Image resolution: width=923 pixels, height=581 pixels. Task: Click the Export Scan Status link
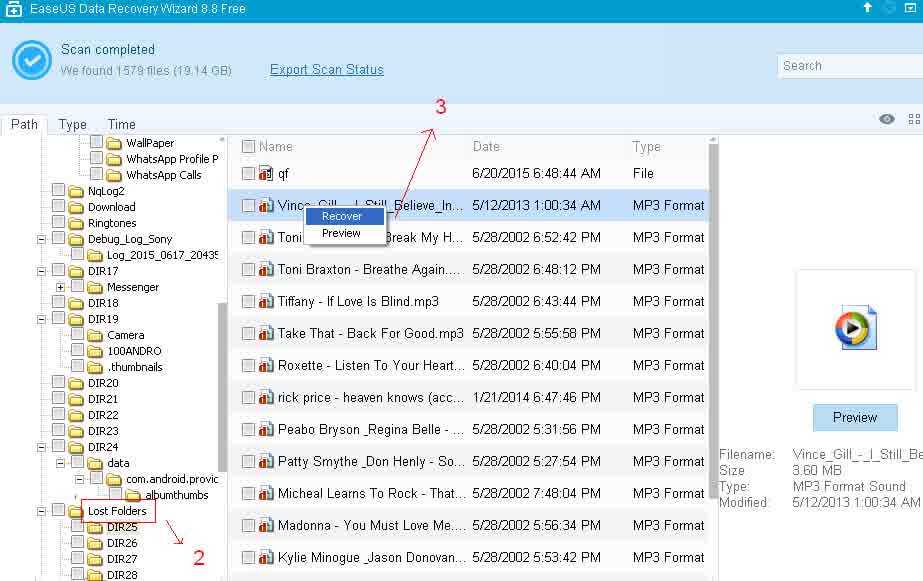click(325, 69)
